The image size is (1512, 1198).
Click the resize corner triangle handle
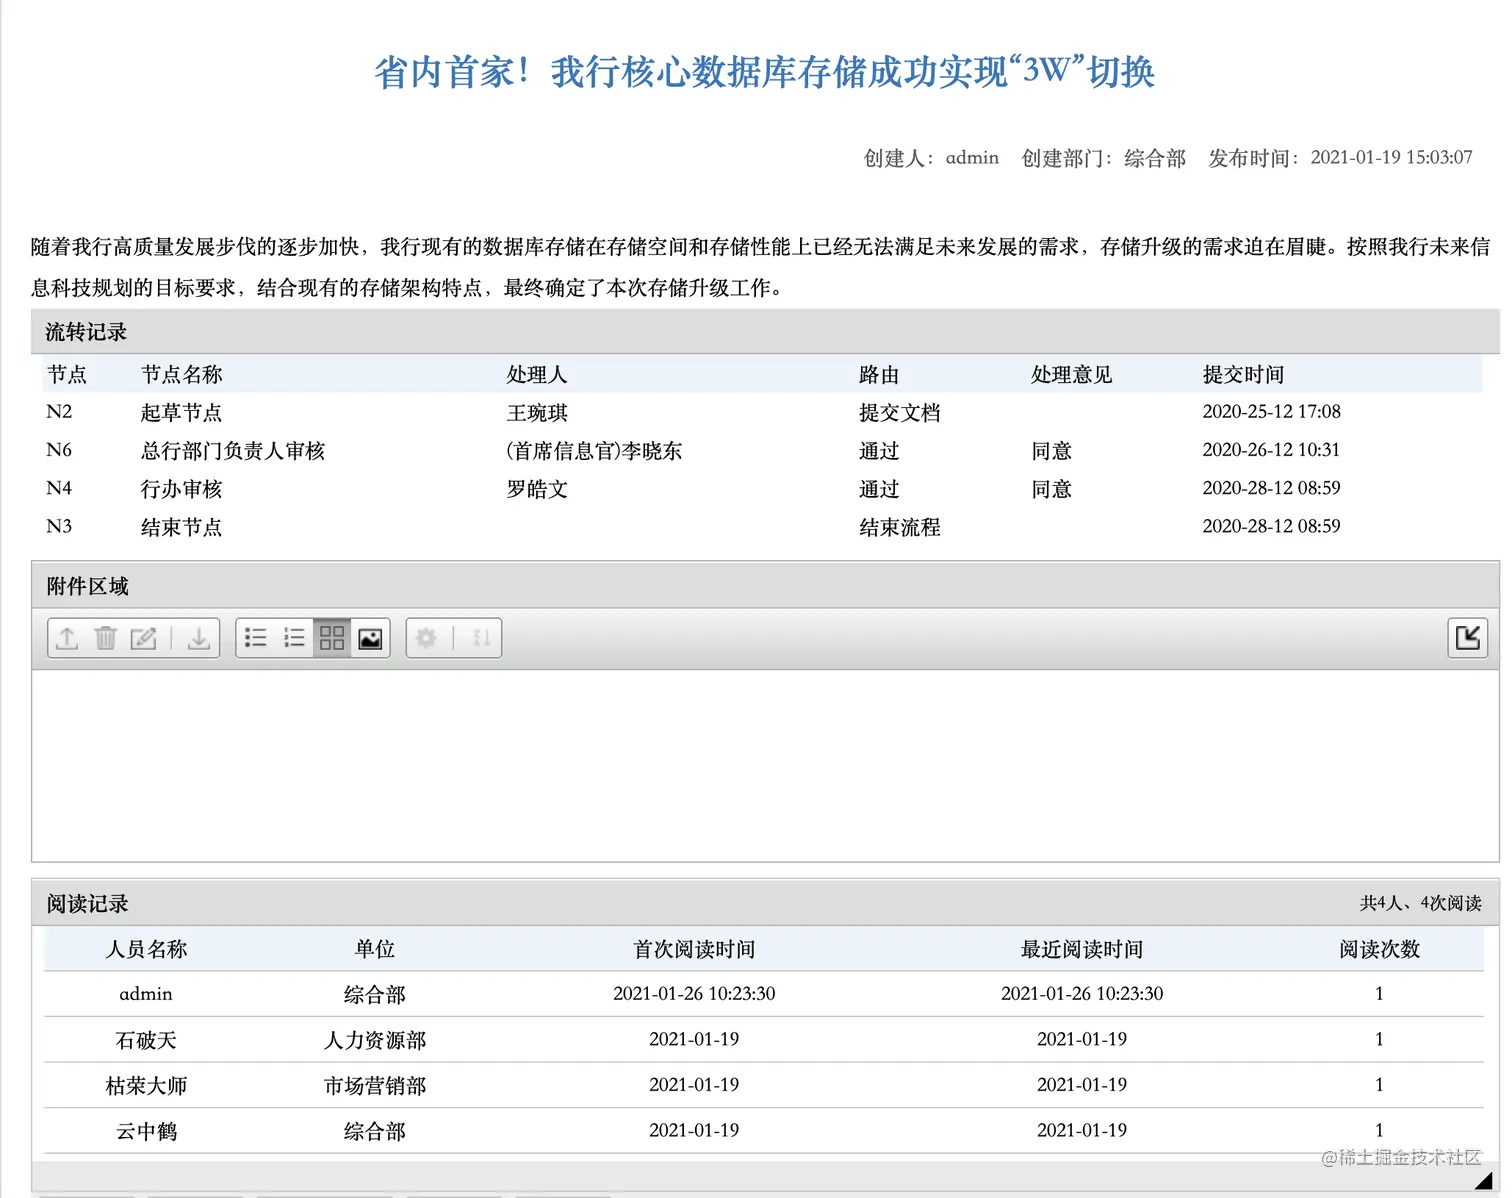pos(1484,1181)
